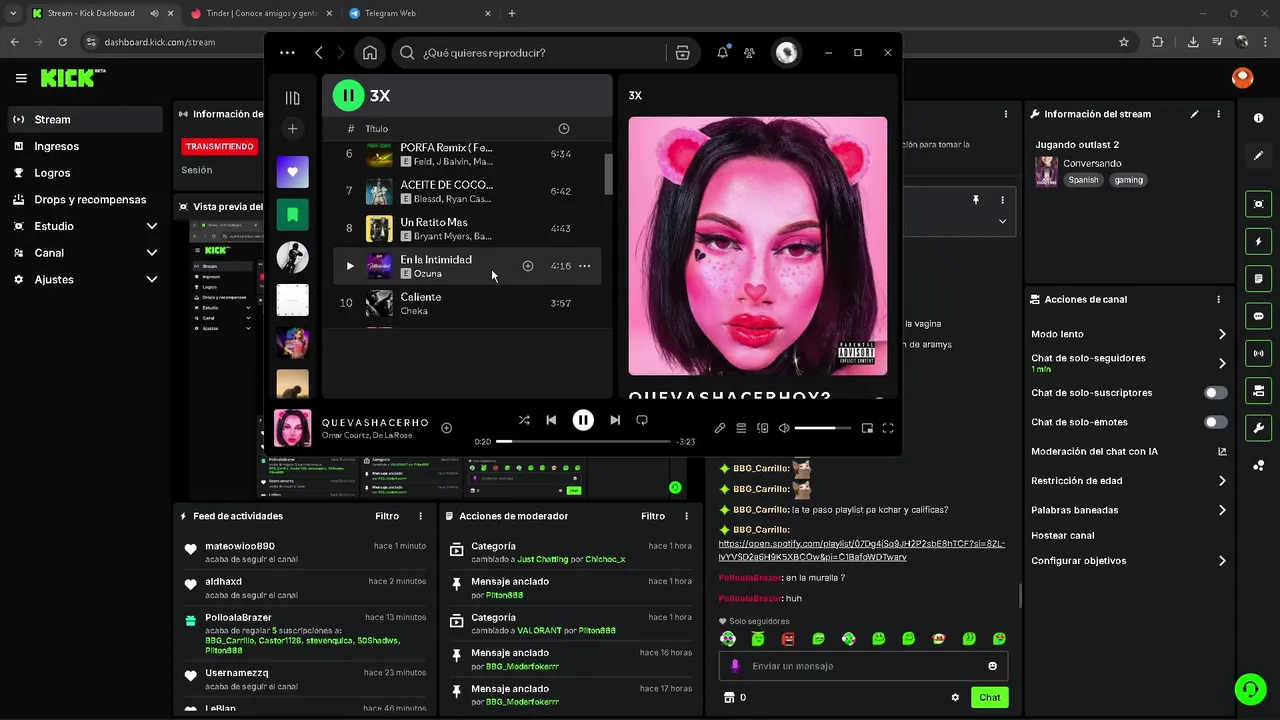The image size is (1280, 720).
Task: Open Spotify playlist link in chat
Action: [x=862, y=550]
